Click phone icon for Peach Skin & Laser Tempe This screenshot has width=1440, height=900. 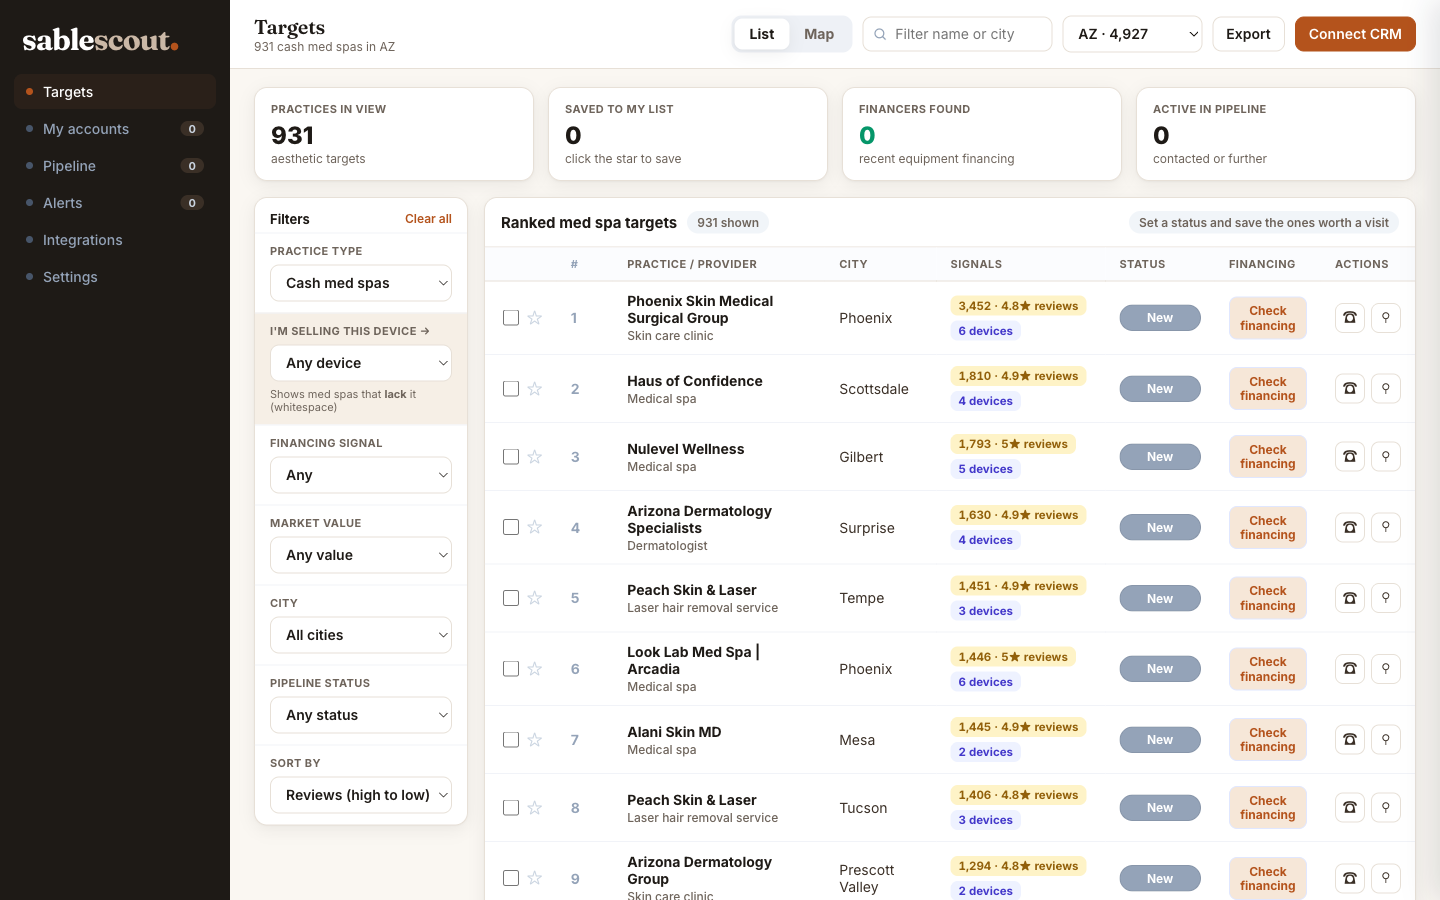click(x=1350, y=598)
